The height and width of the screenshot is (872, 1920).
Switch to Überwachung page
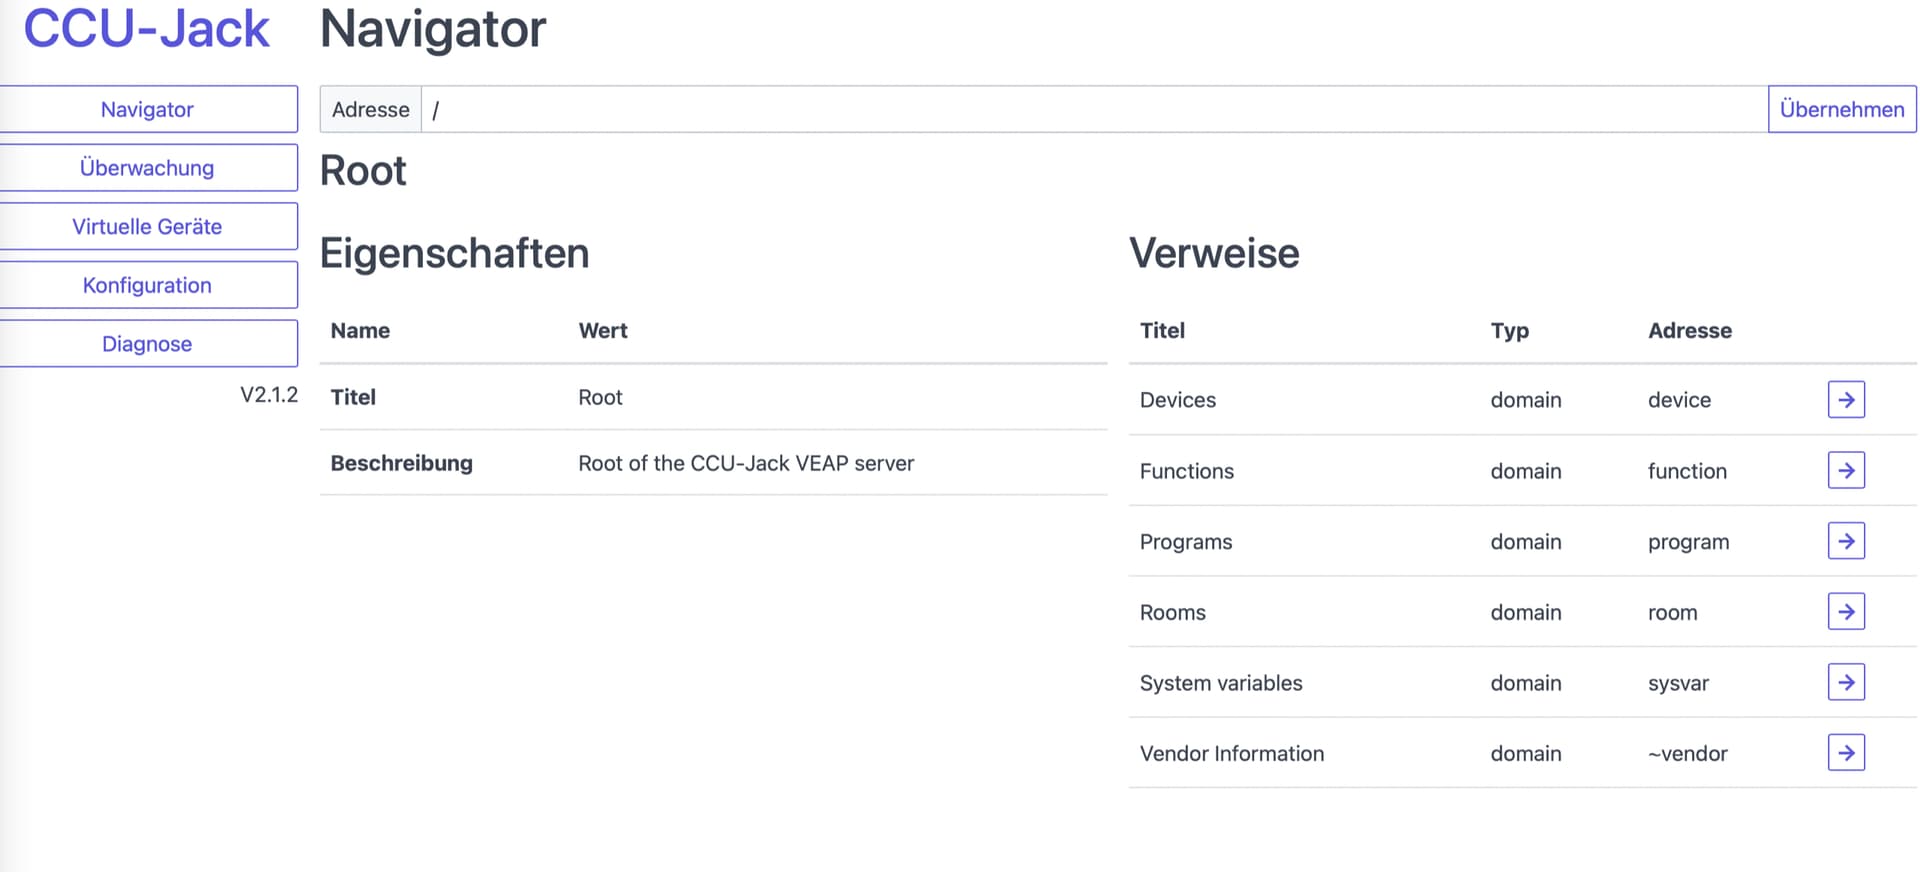coord(147,168)
